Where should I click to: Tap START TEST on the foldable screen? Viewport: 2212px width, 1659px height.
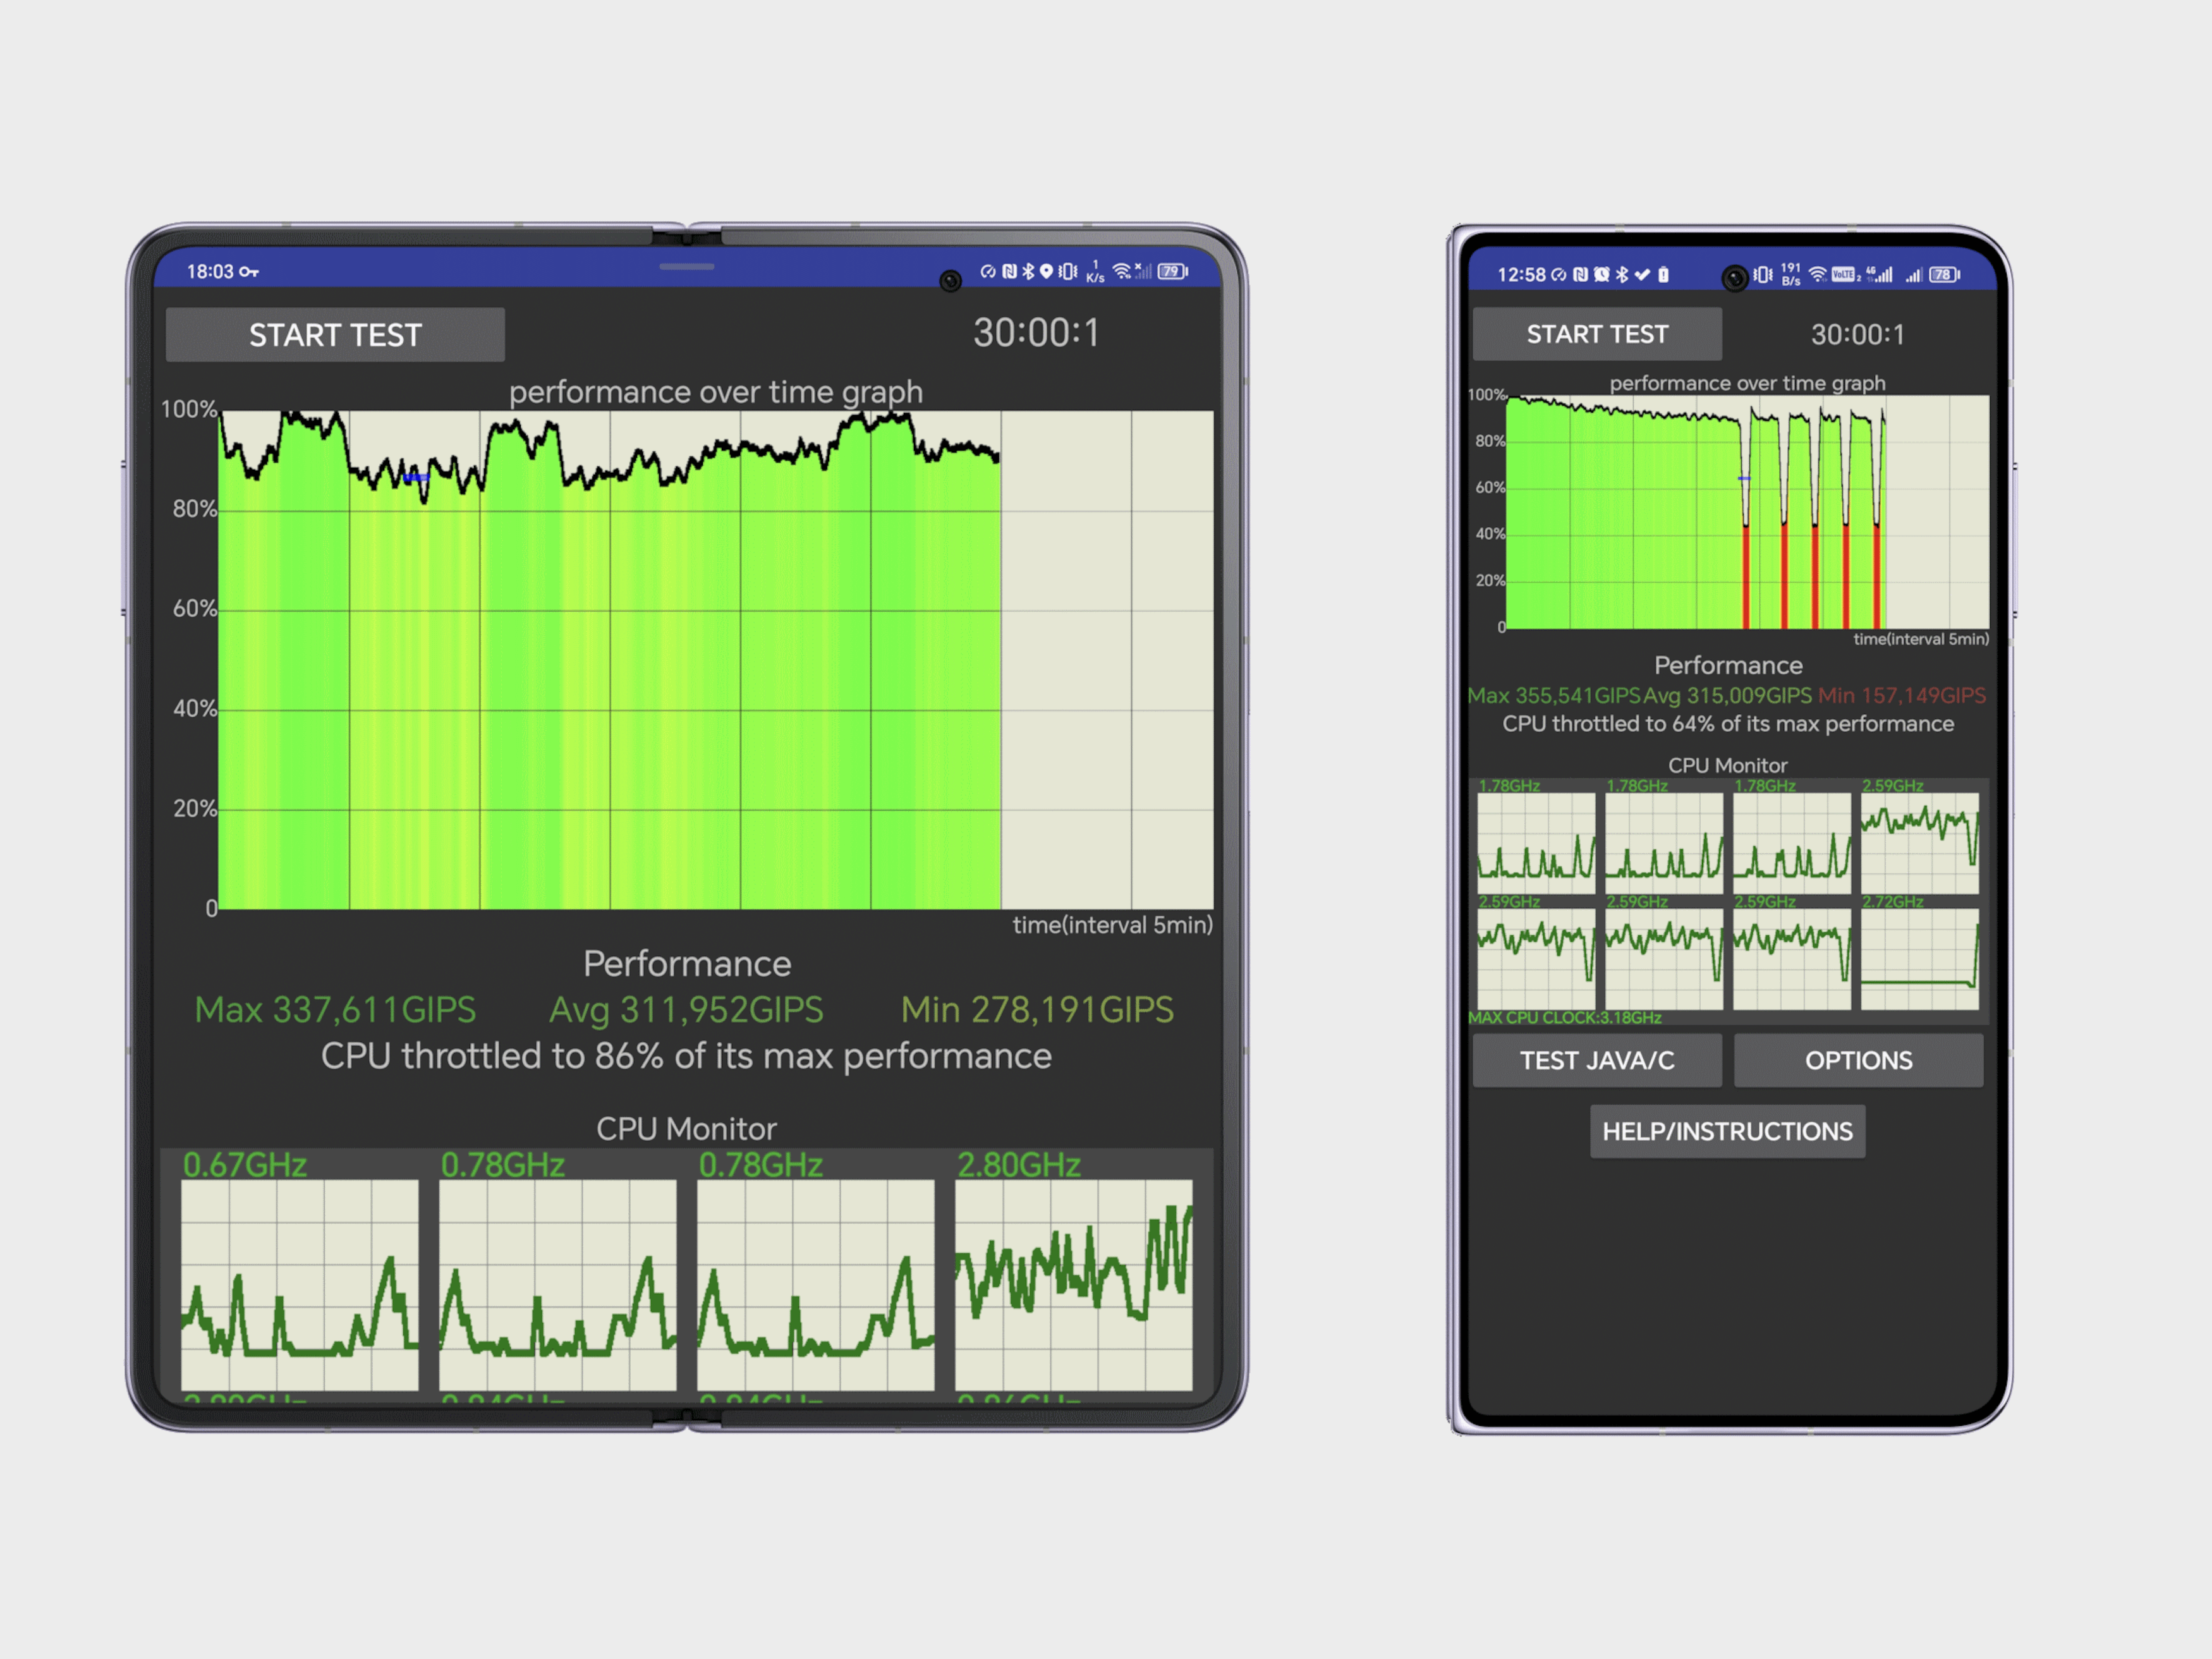pos(335,335)
